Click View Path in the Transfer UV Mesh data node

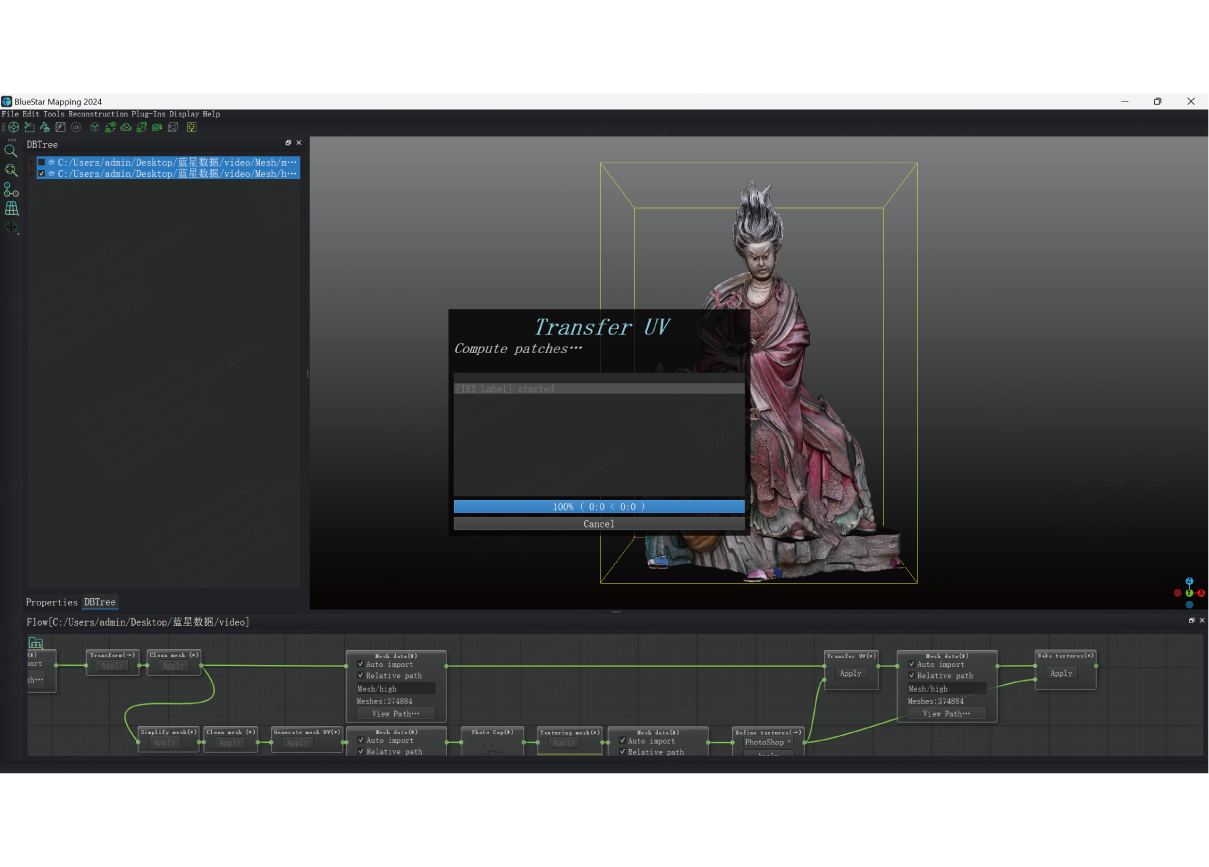coord(945,713)
